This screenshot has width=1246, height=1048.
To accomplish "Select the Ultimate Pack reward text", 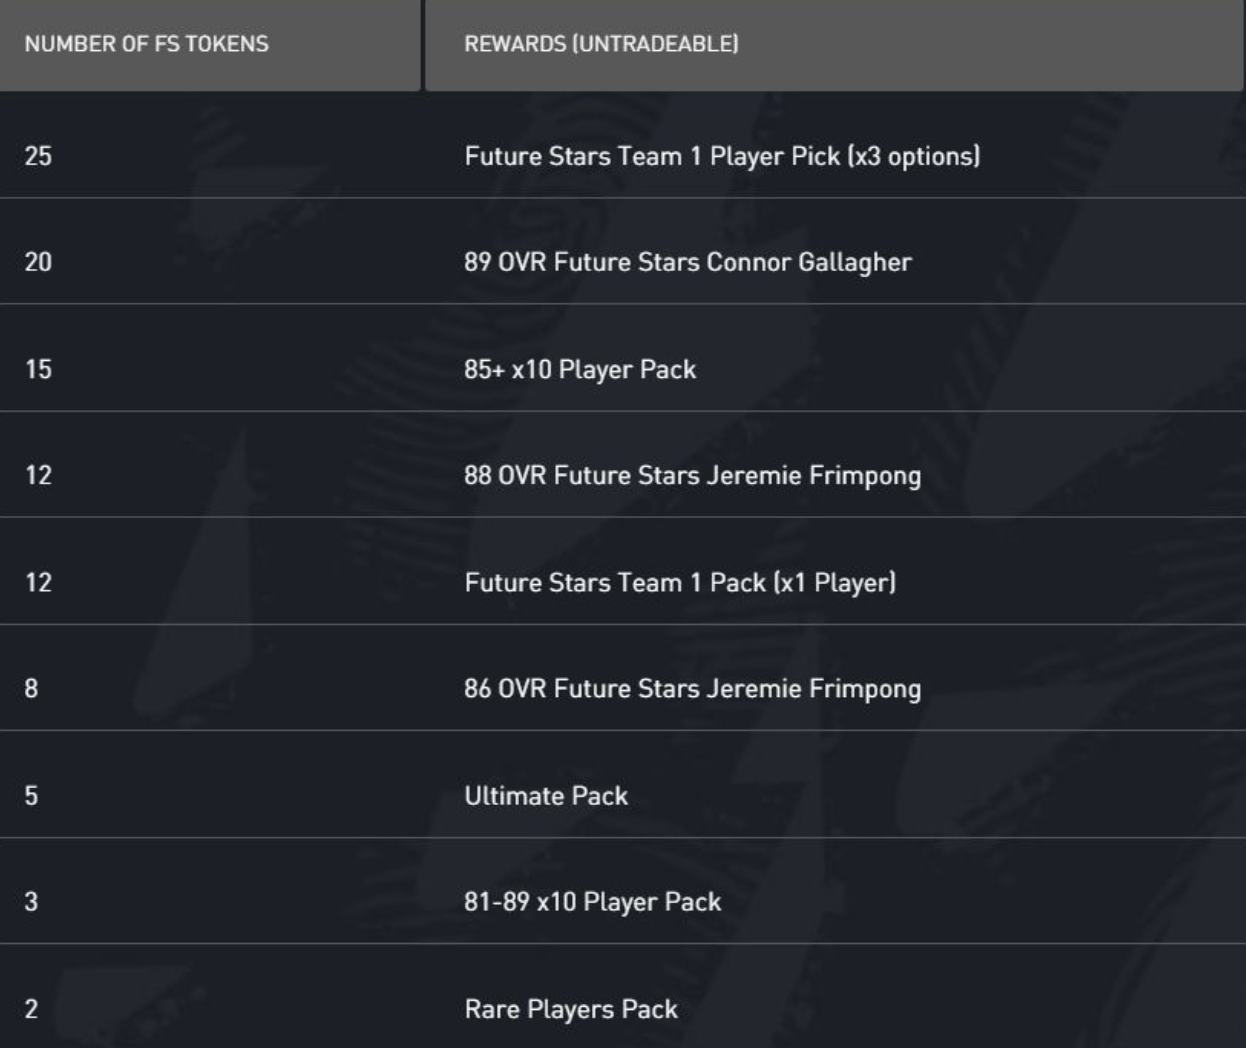I will click(546, 796).
